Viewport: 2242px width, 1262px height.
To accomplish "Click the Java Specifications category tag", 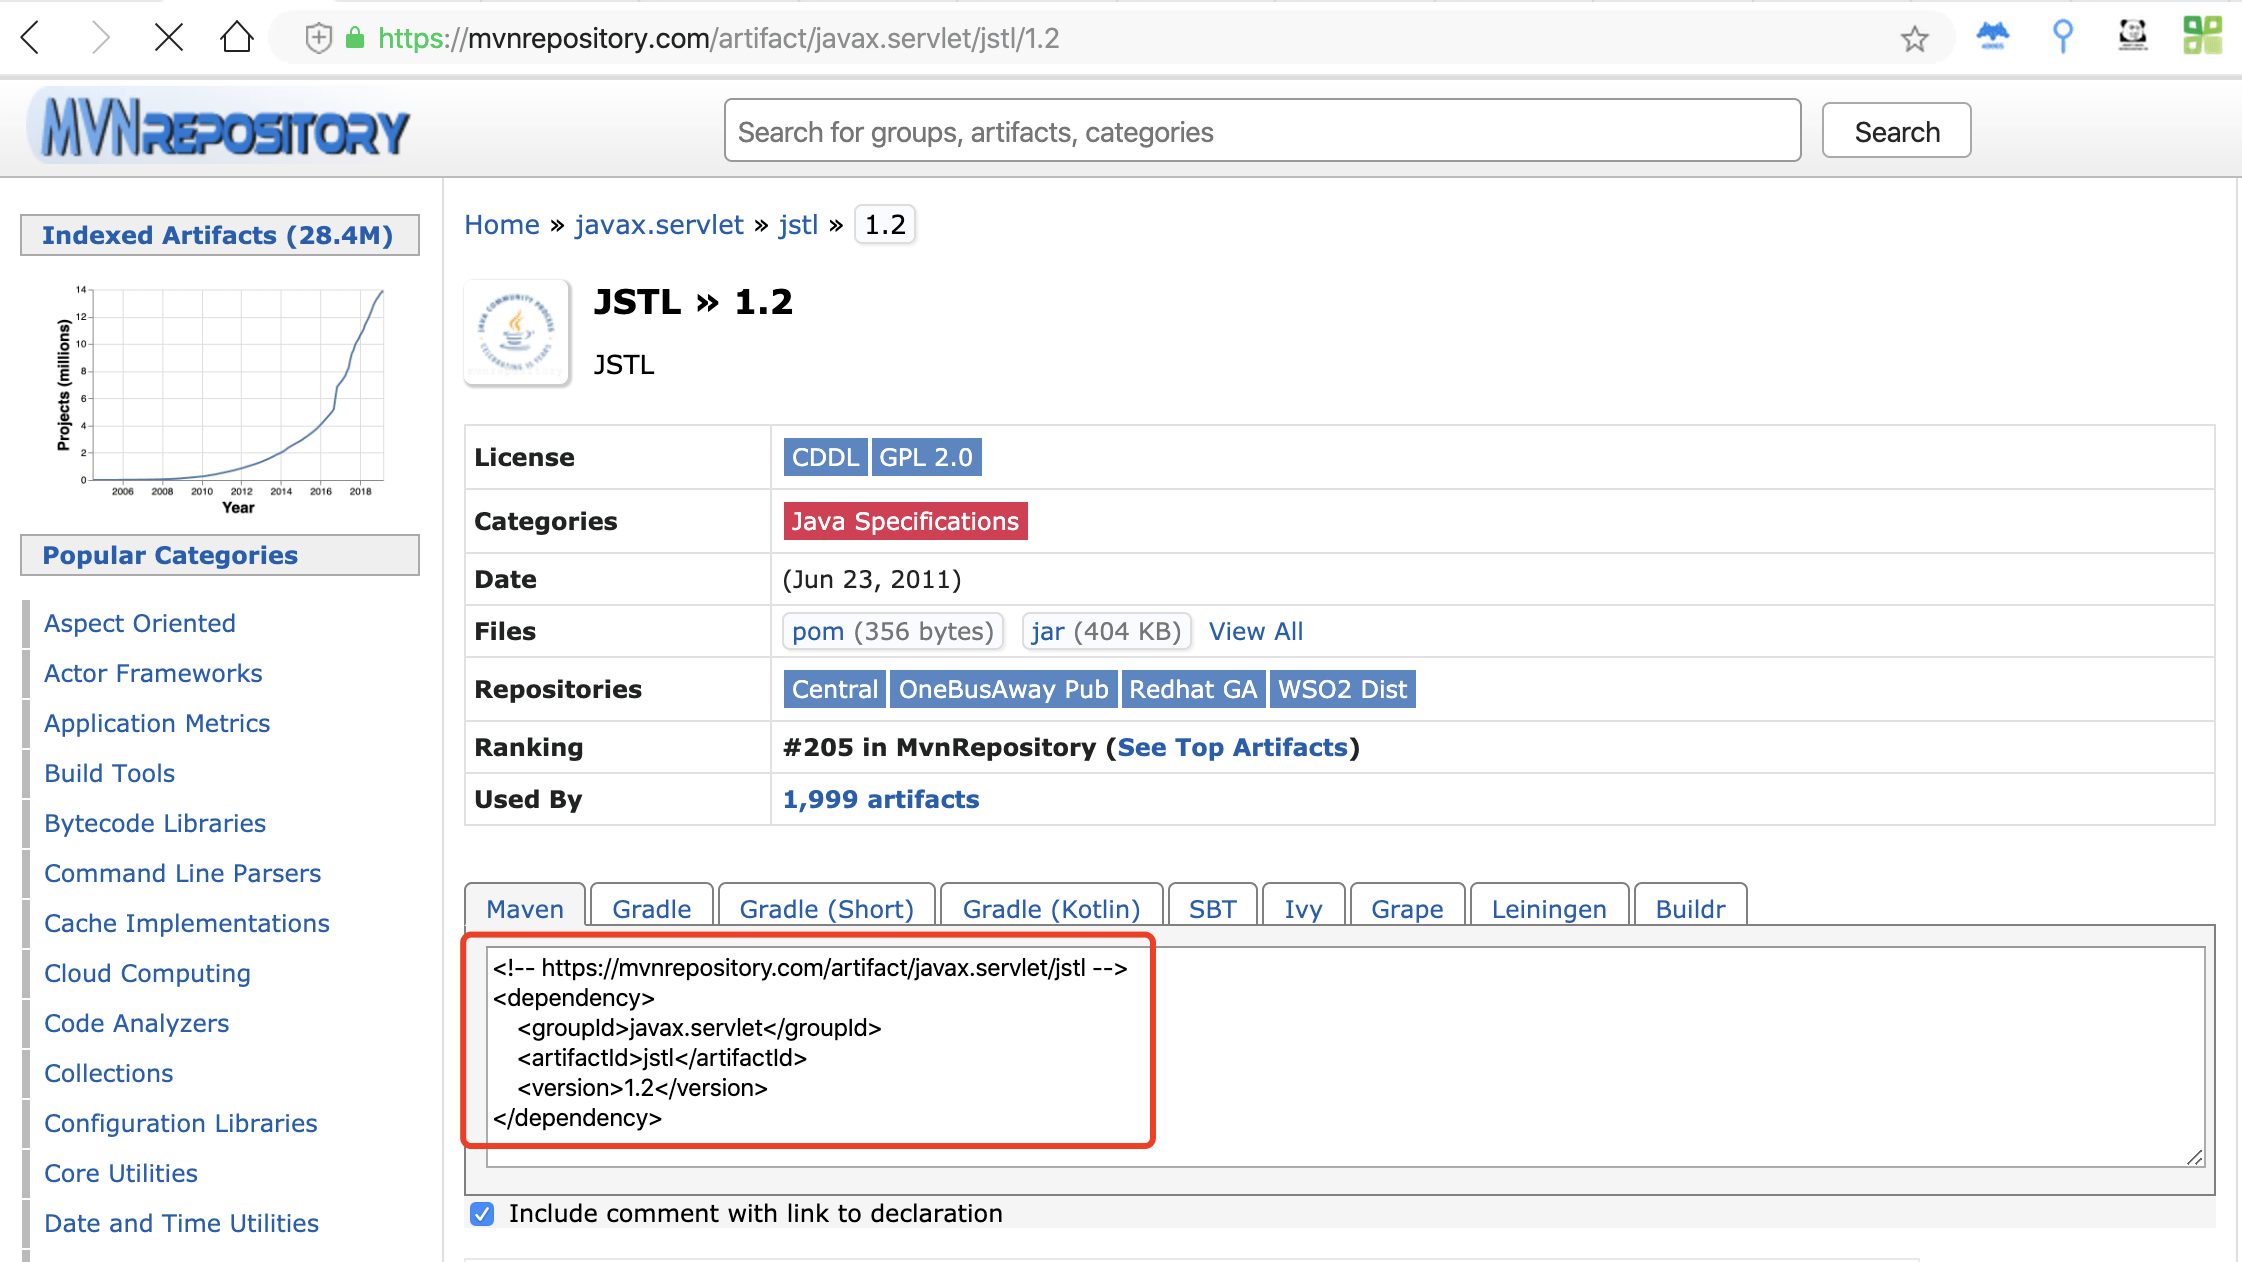I will pyautogui.click(x=905, y=521).
